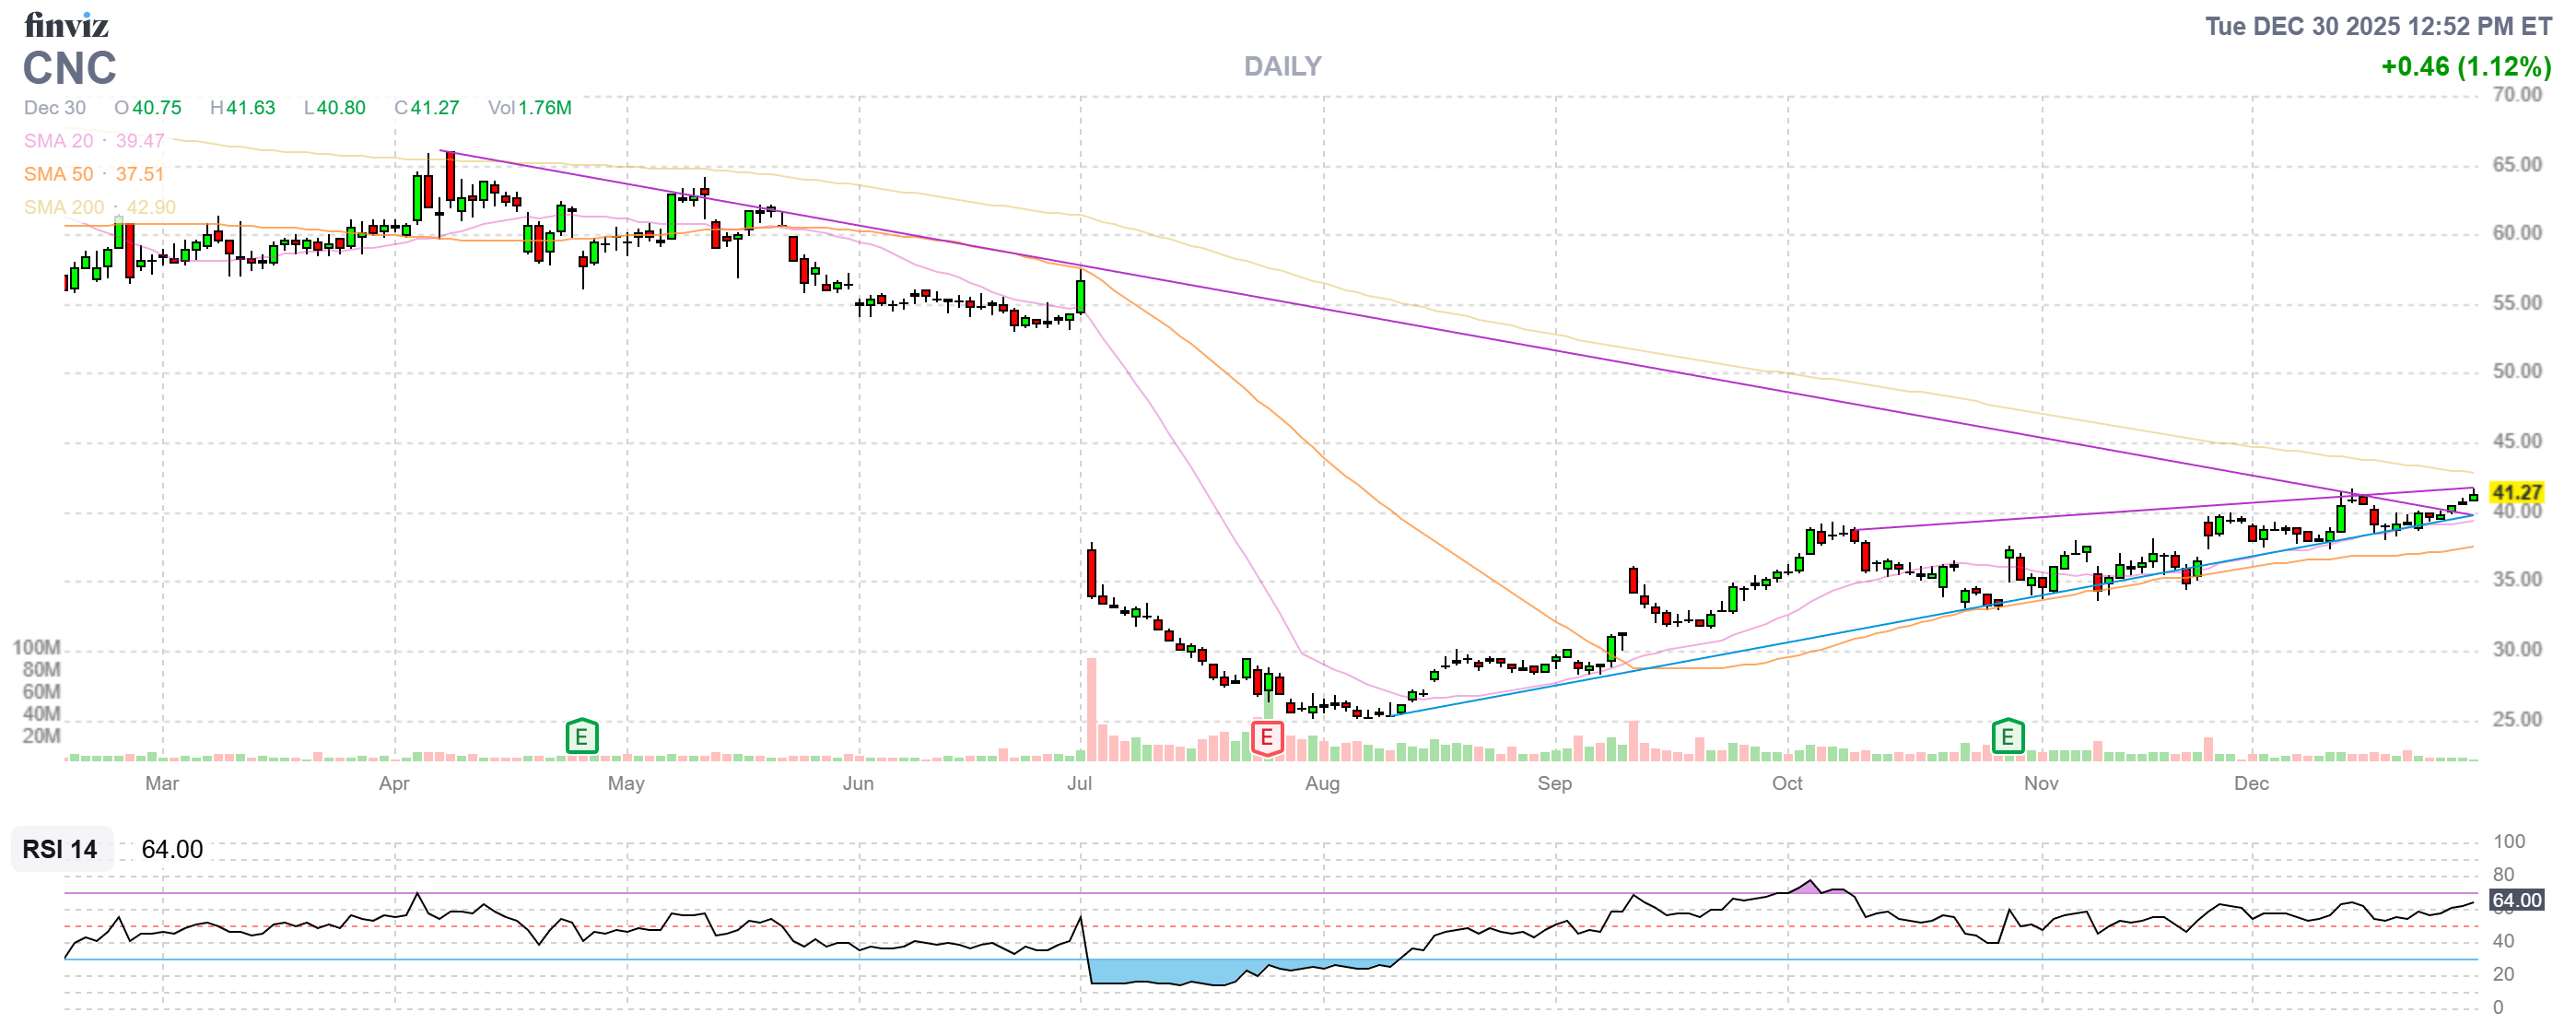Click the CNC ticker symbol
Screen dimensions: 2576x1036
click(70, 68)
